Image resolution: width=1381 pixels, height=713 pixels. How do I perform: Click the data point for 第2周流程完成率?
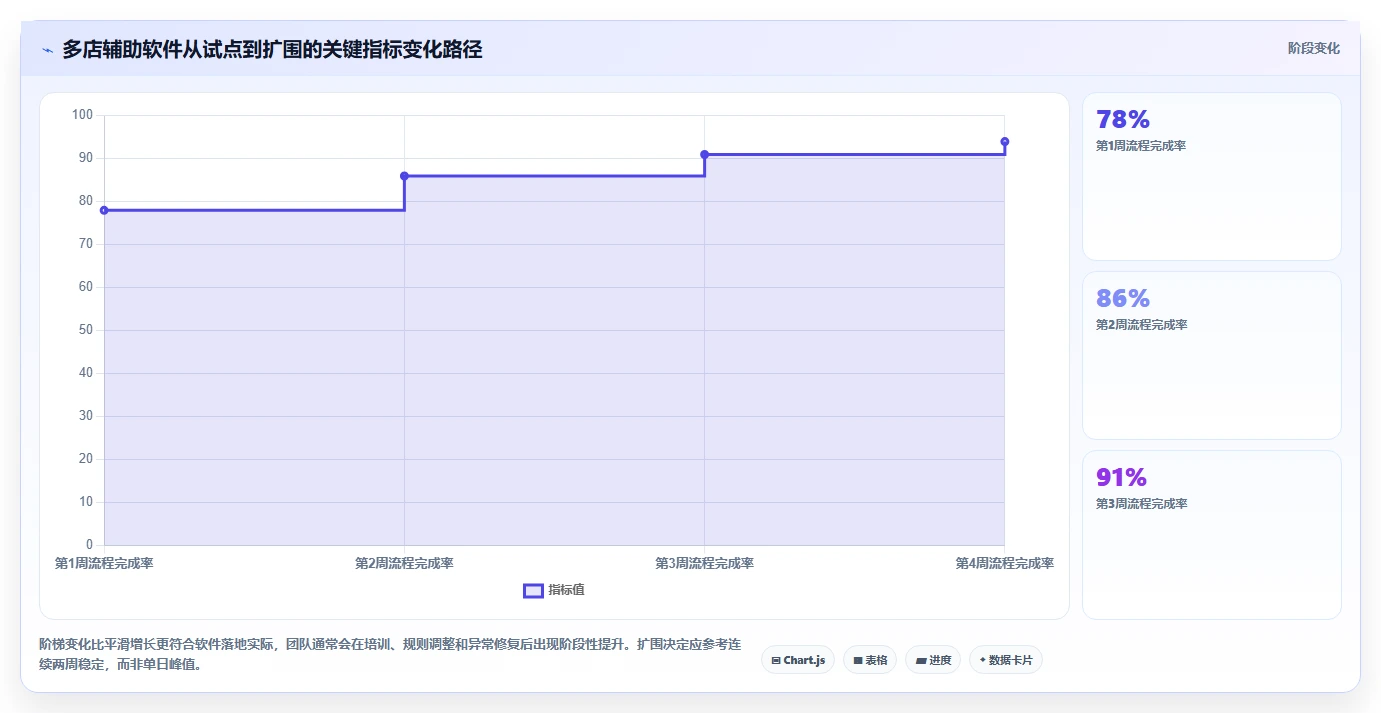(x=404, y=176)
